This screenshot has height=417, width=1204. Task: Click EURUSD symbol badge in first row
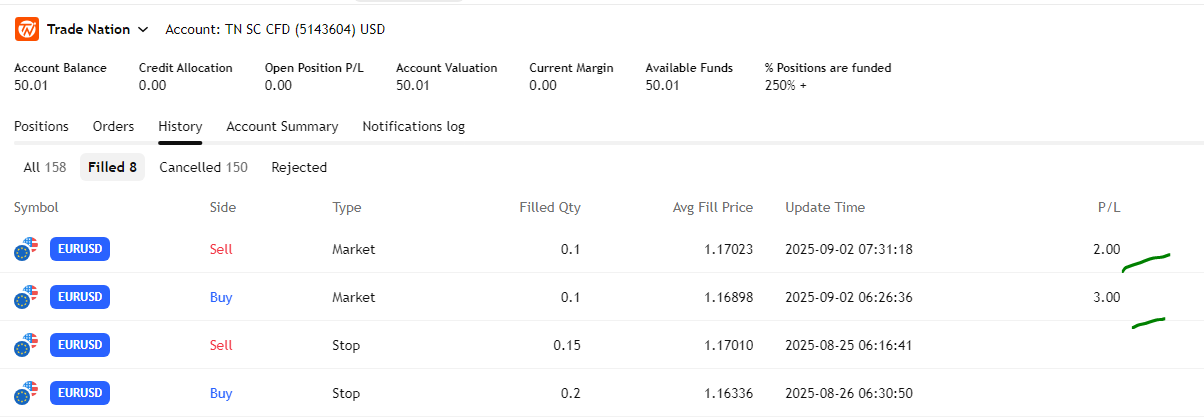click(x=80, y=249)
